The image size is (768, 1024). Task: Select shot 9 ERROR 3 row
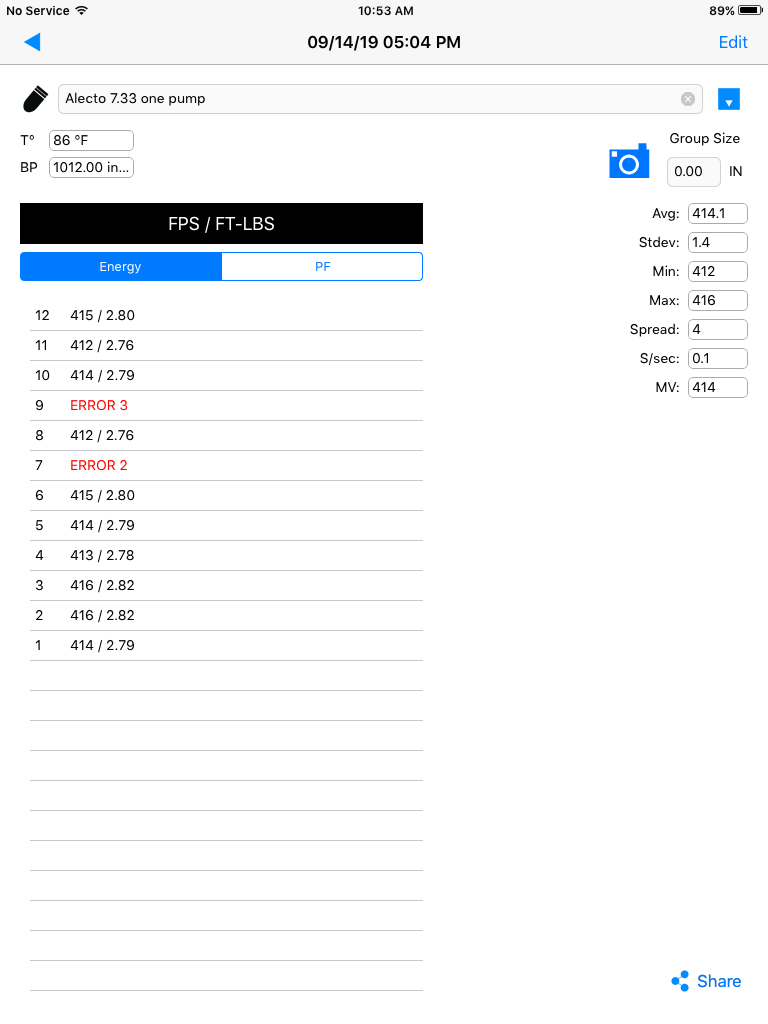pyautogui.click(x=227, y=406)
